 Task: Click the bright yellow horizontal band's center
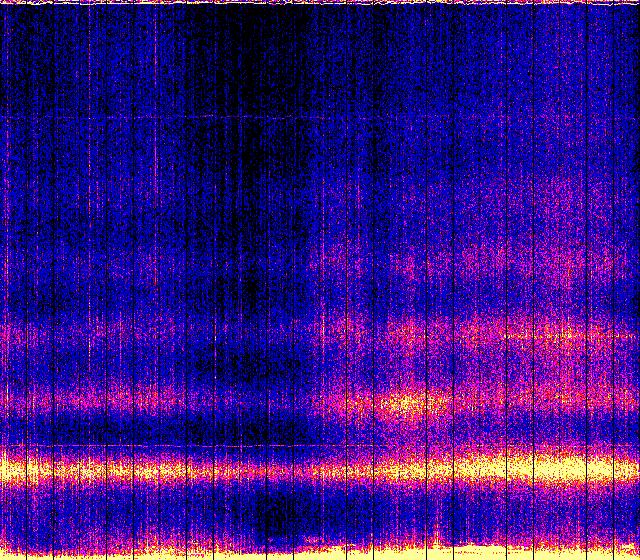pos(320,468)
